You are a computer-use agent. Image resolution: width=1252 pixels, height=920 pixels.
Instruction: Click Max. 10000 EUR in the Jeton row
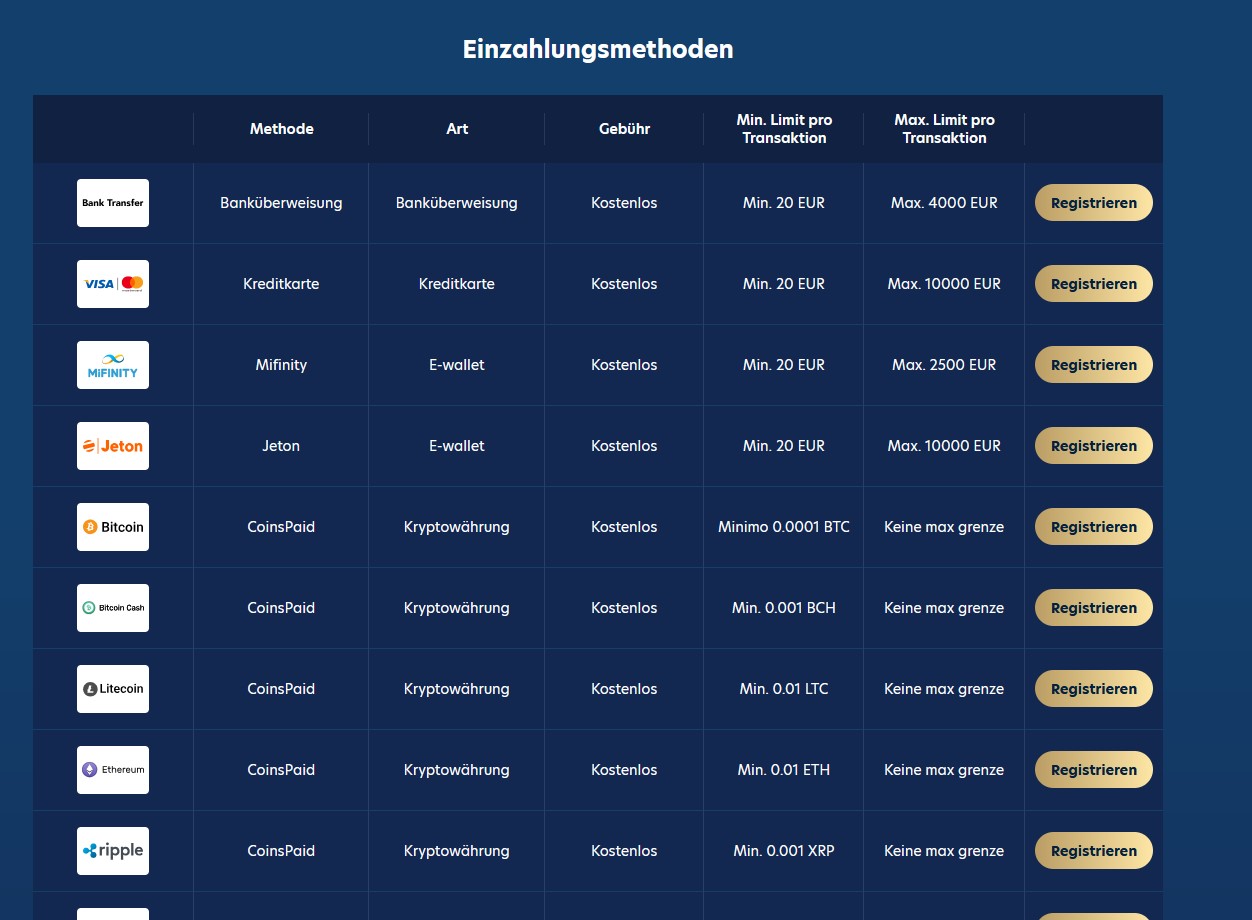click(x=944, y=446)
